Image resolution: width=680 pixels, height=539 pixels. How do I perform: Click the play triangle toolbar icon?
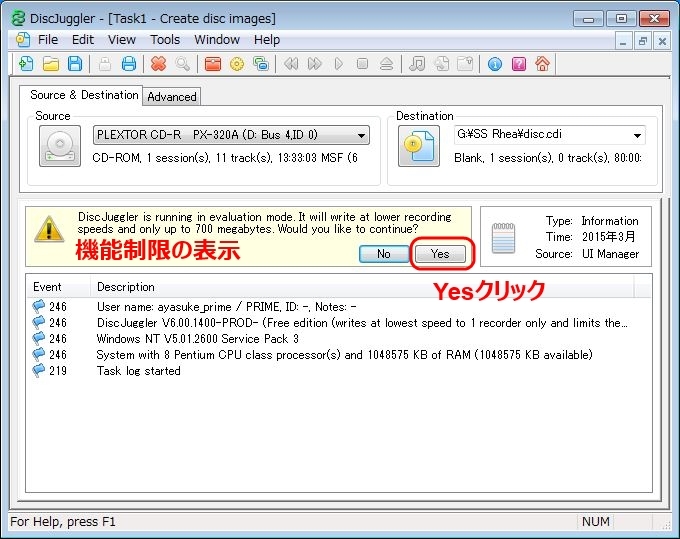click(x=339, y=64)
